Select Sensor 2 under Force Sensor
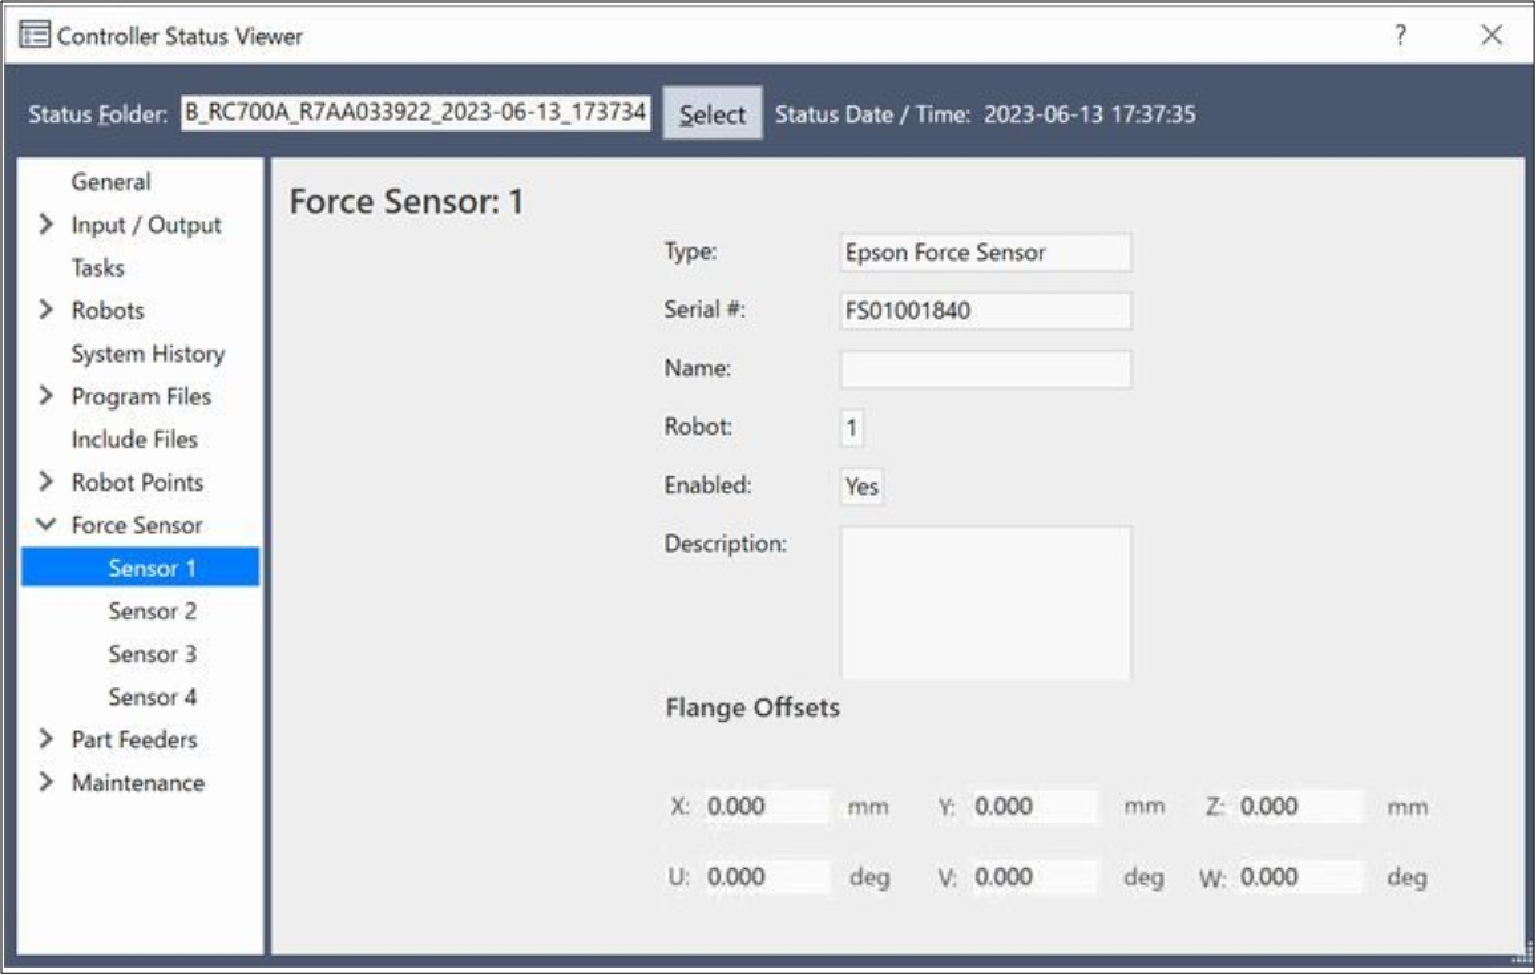 pyautogui.click(x=152, y=611)
